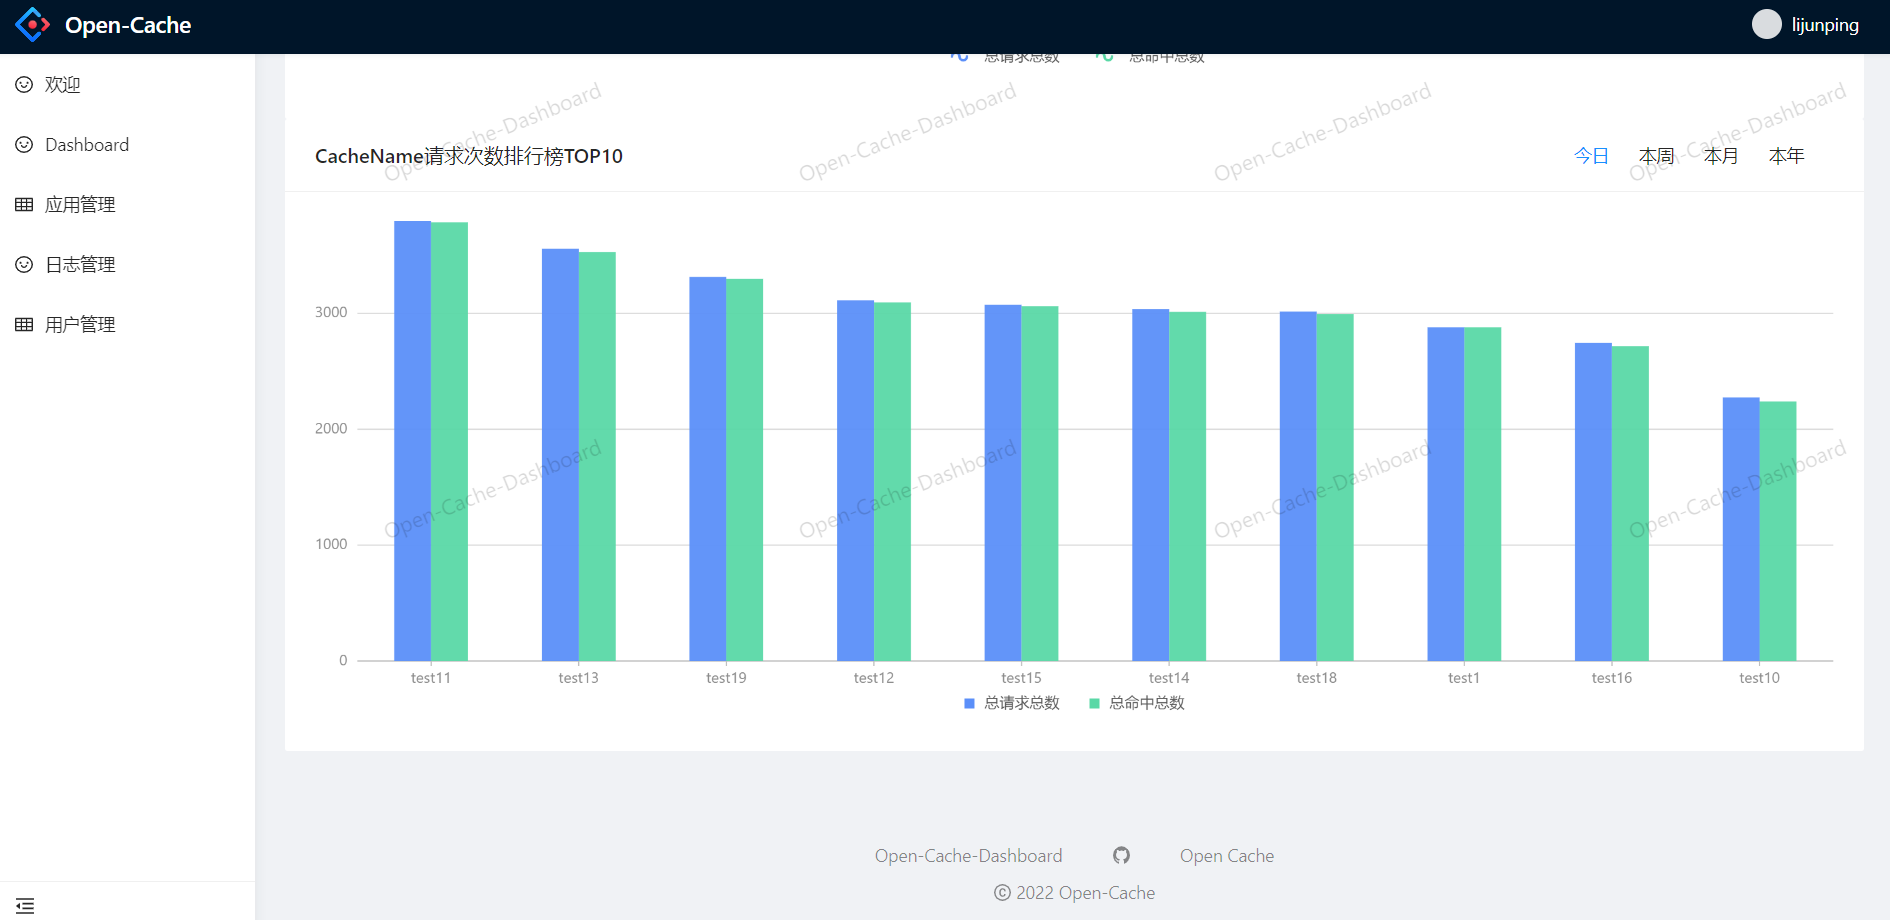Click the blue bar for test14
Viewport: 1890px width, 920px height.
pyautogui.click(x=1150, y=485)
